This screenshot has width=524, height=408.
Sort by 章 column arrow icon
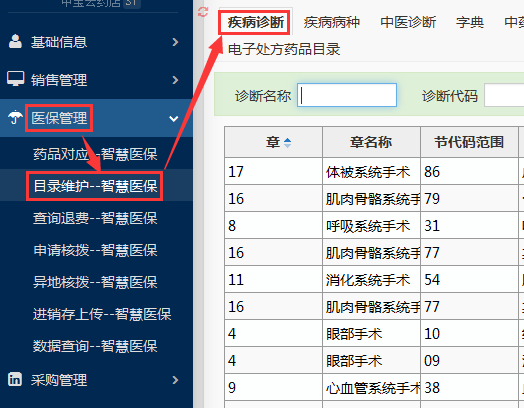(x=287, y=143)
